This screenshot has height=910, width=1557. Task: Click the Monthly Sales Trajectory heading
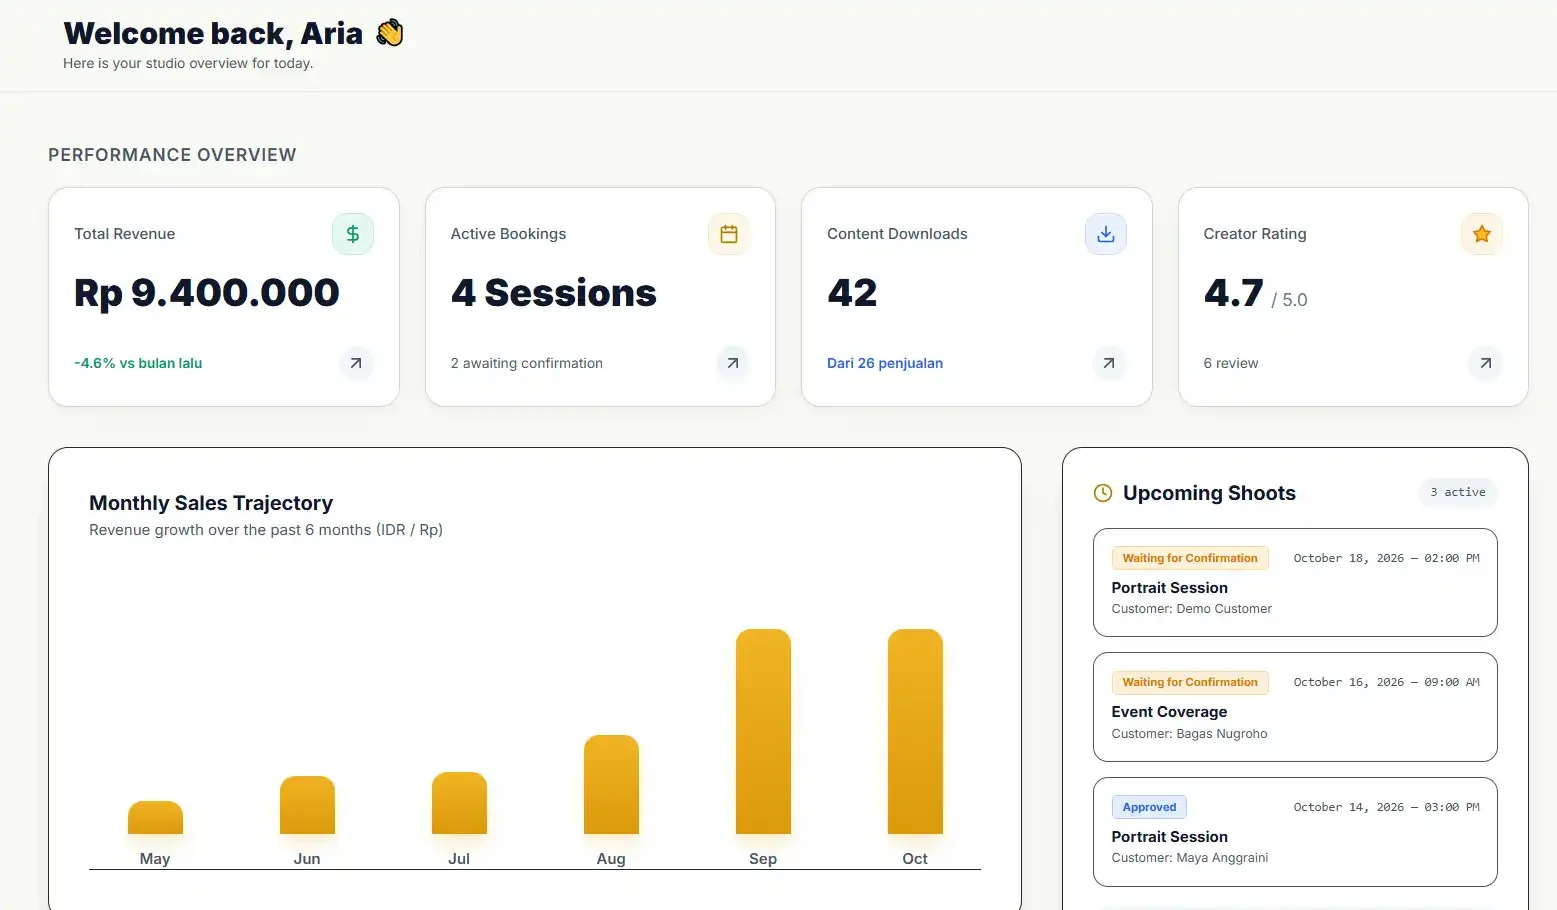pos(211,503)
